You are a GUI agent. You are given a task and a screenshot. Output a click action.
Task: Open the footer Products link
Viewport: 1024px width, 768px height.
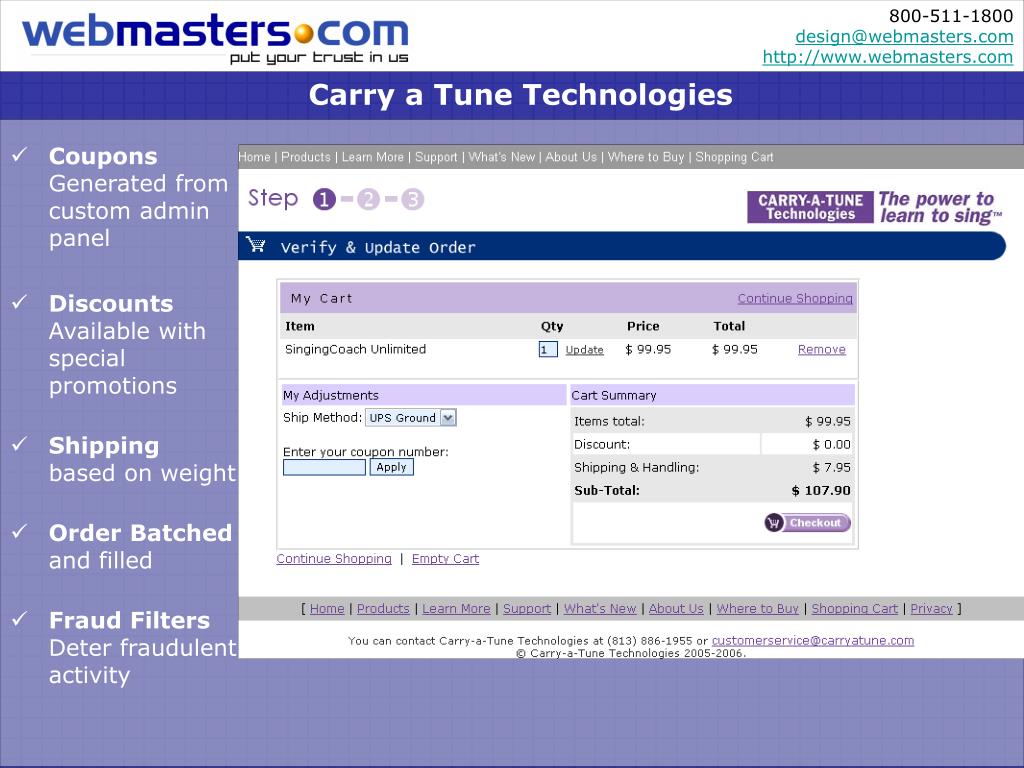click(x=383, y=609)
